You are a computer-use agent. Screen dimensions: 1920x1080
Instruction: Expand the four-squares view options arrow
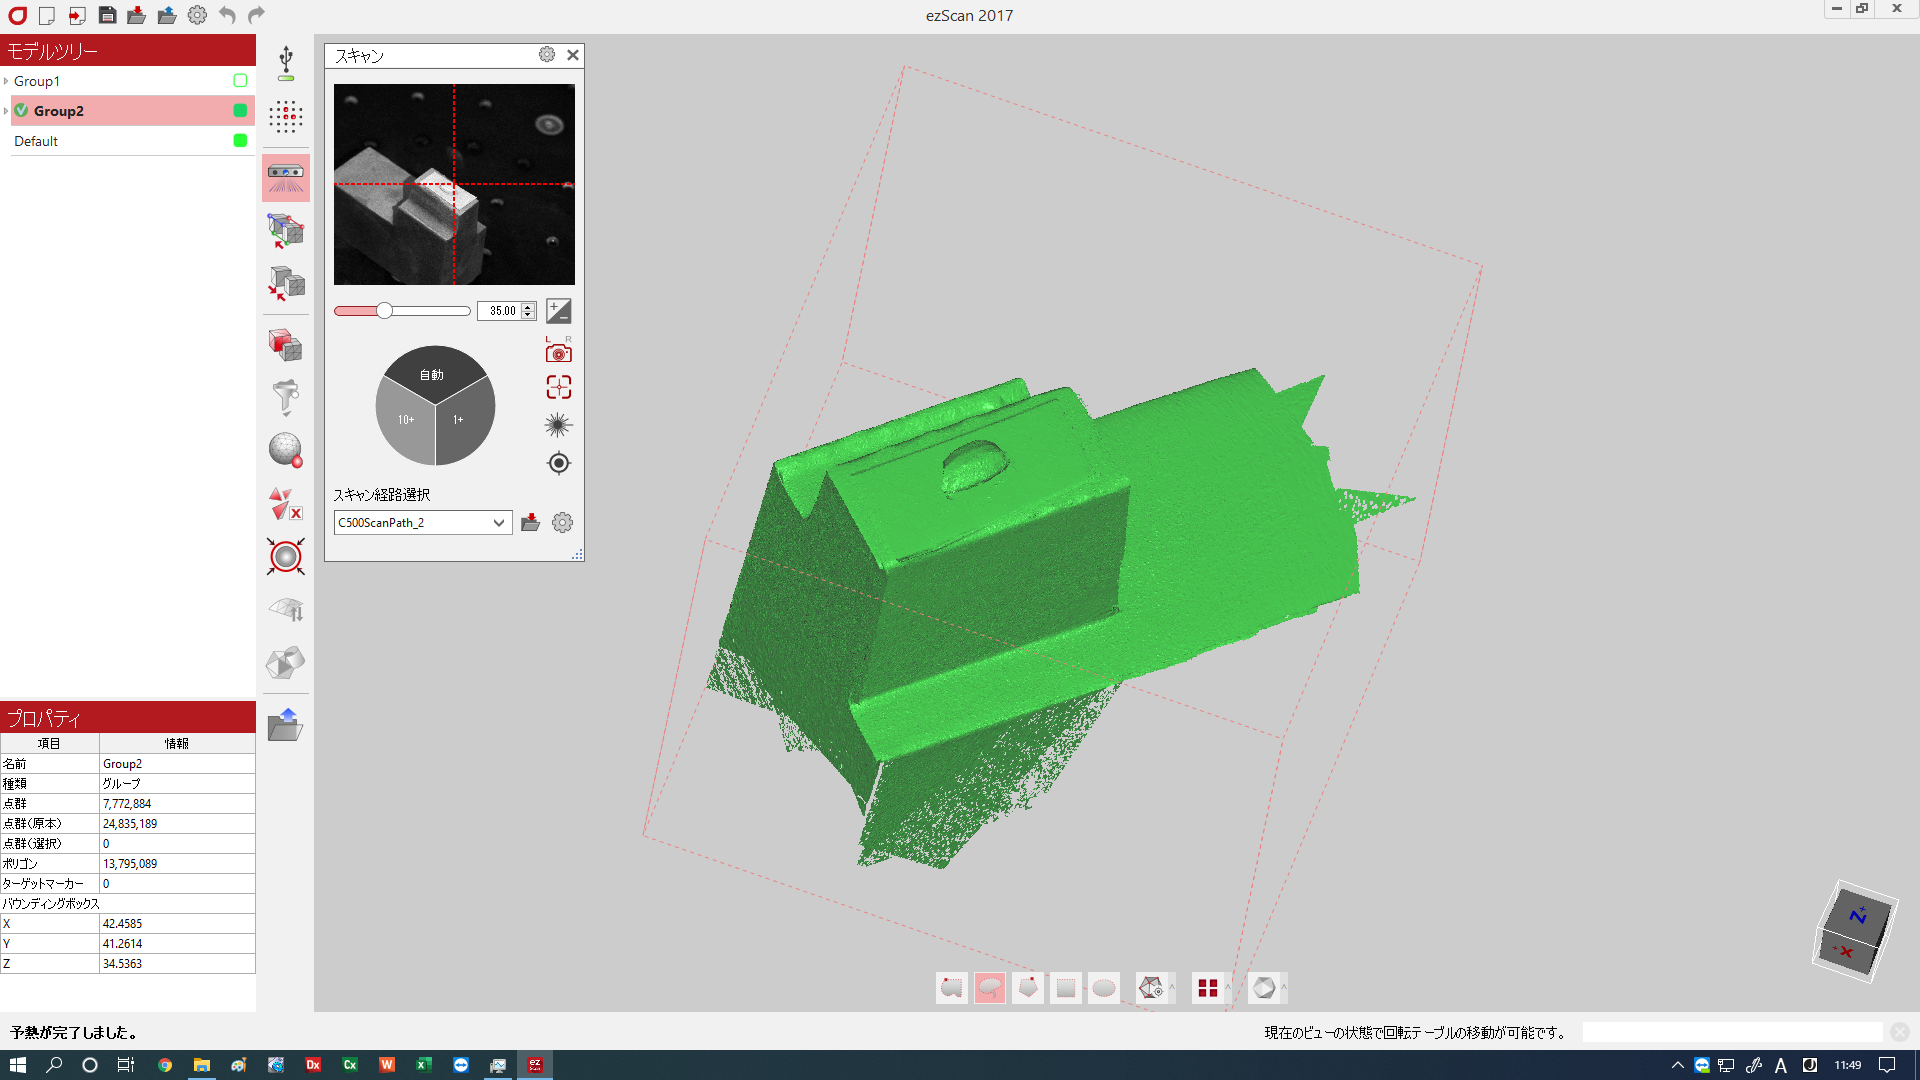click(x=1228, y=987)
